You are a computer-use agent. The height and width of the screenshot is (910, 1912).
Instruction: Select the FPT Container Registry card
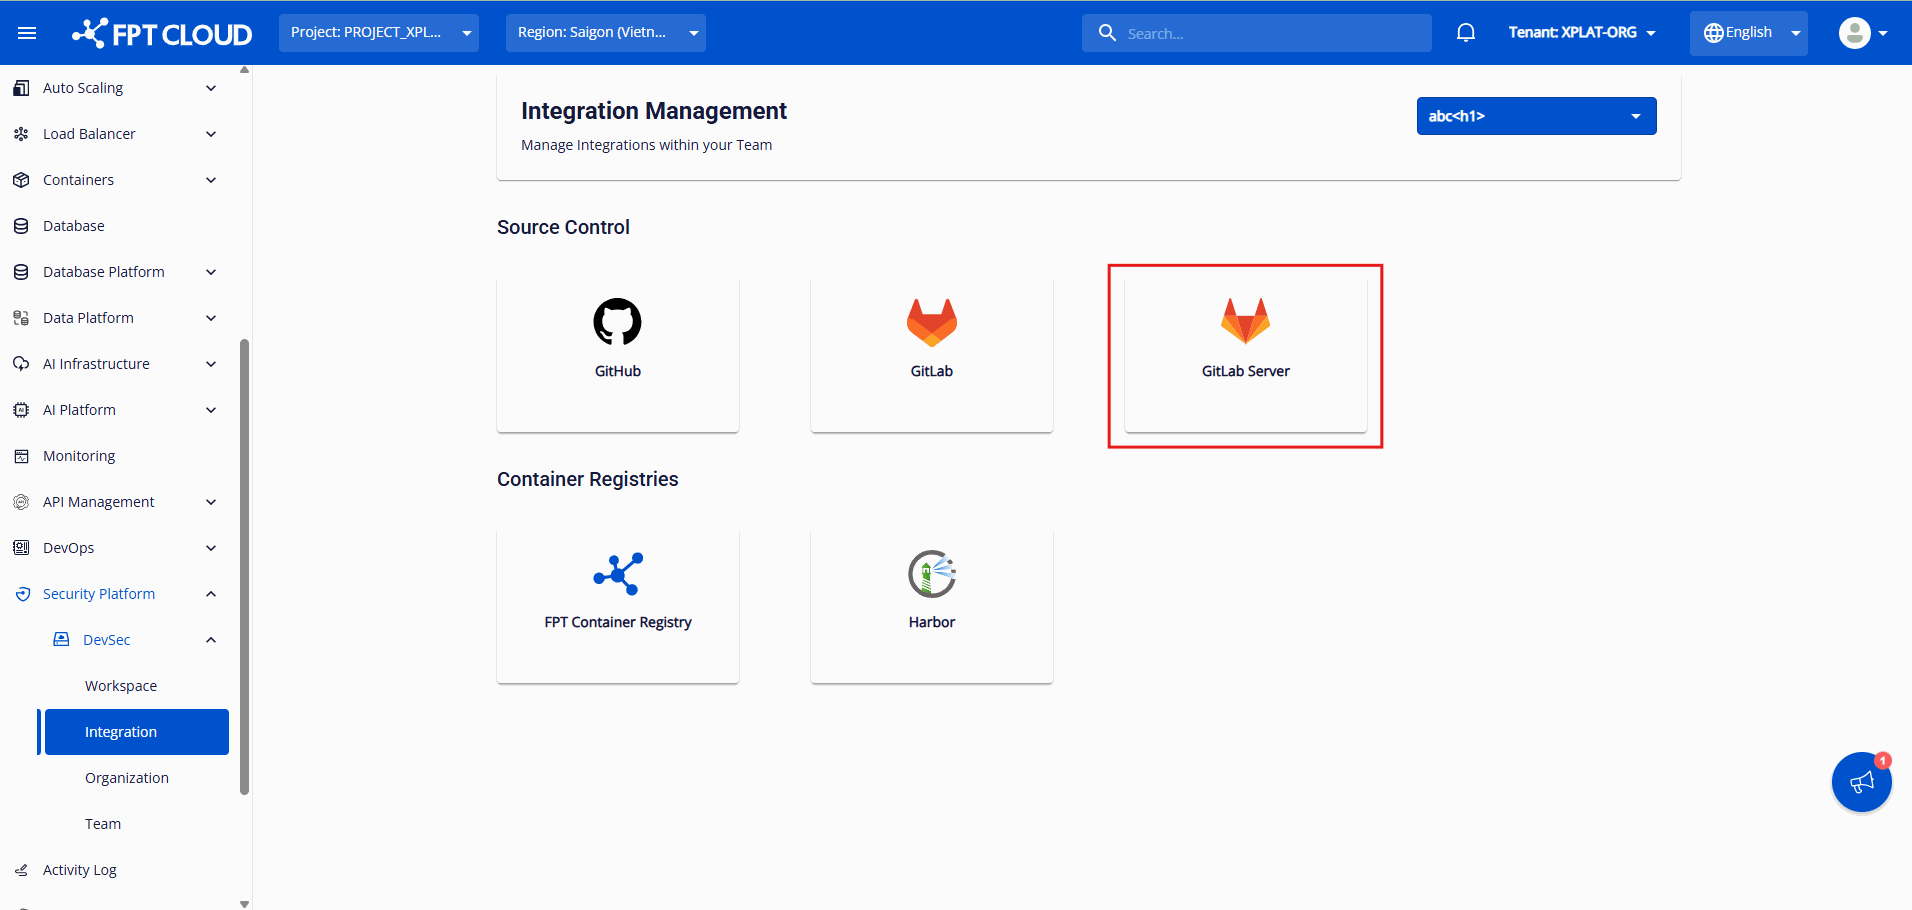coord(618,606)
